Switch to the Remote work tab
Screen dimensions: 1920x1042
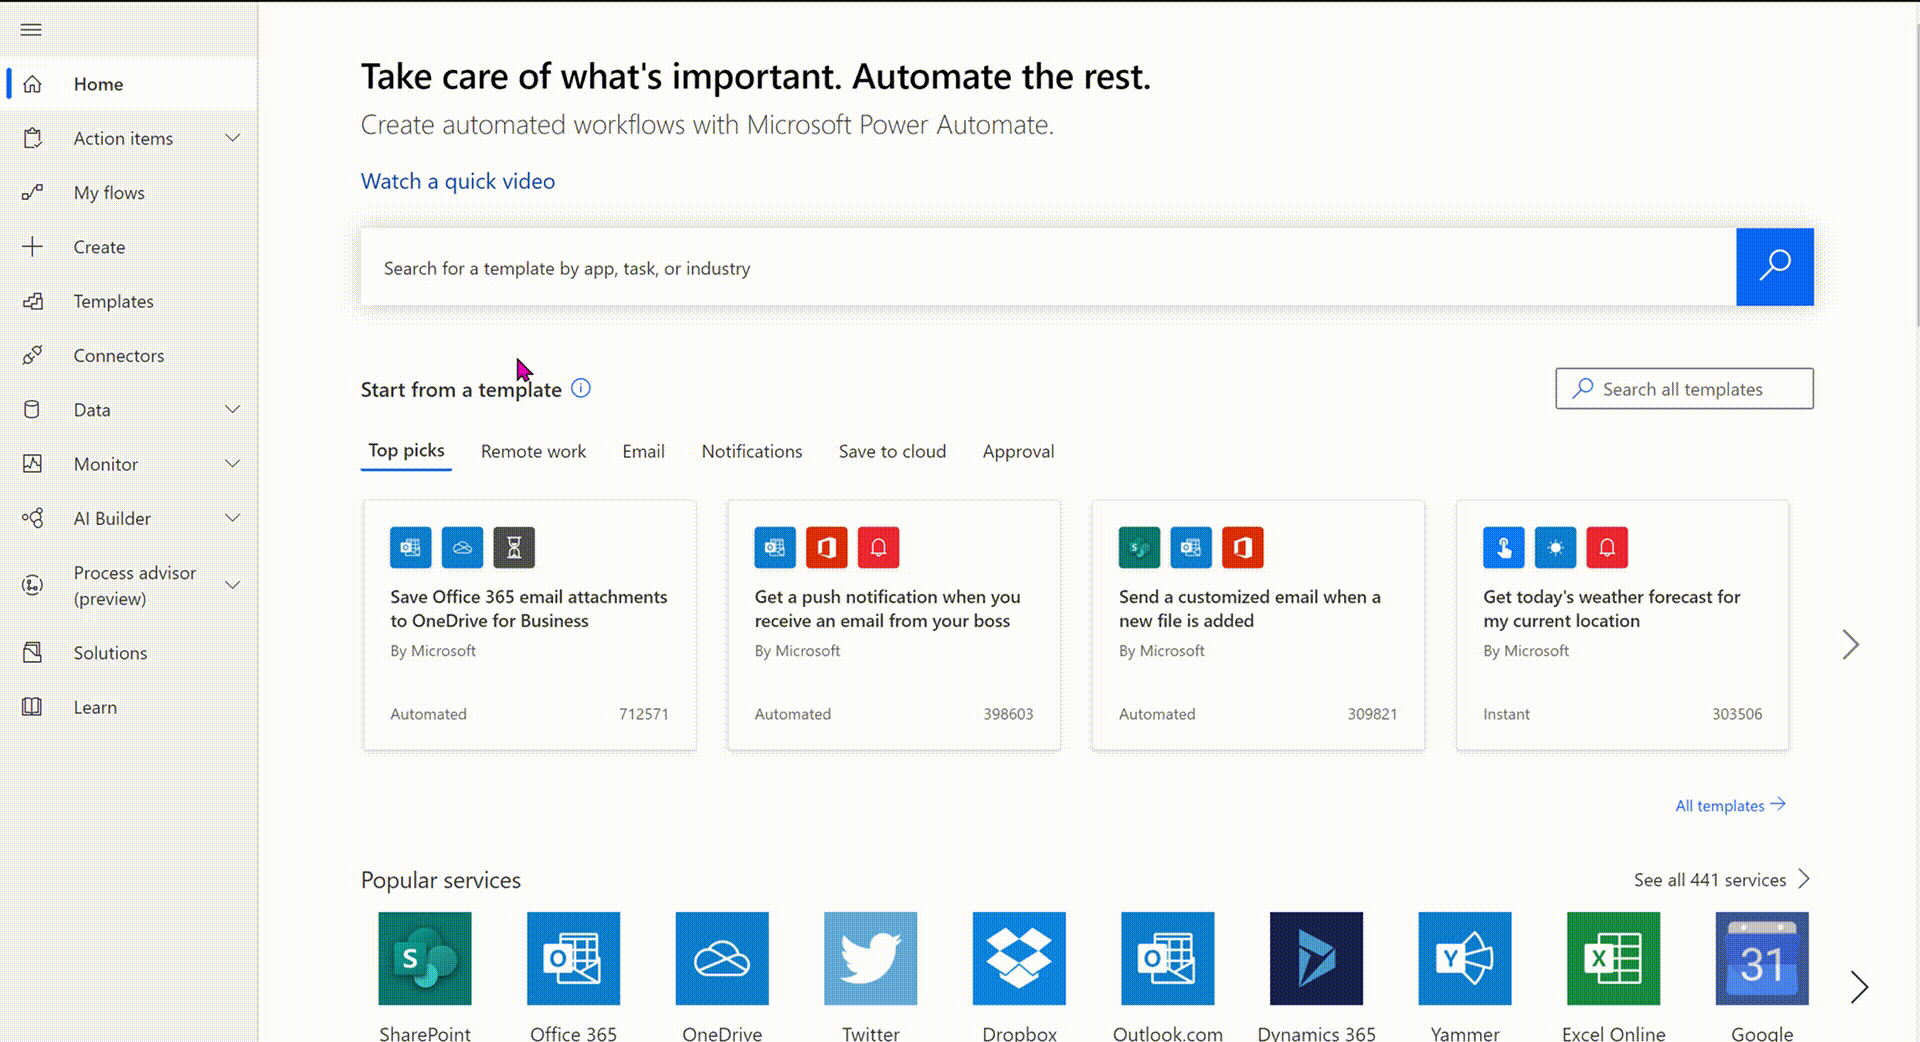[533, 451]
